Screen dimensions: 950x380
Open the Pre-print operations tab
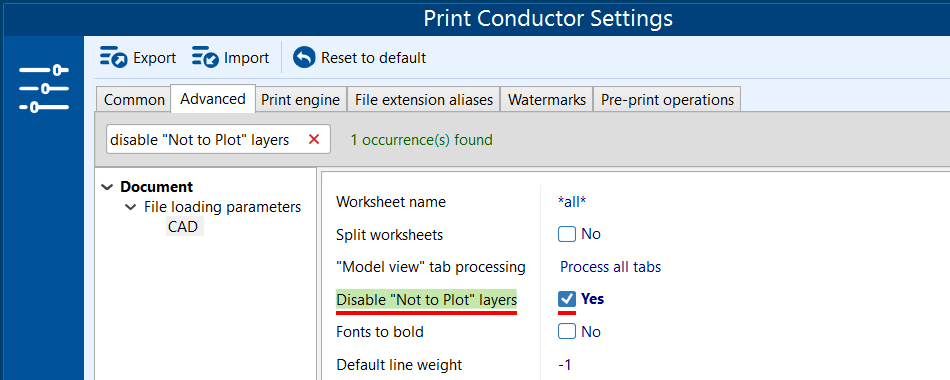click(667, 100)
